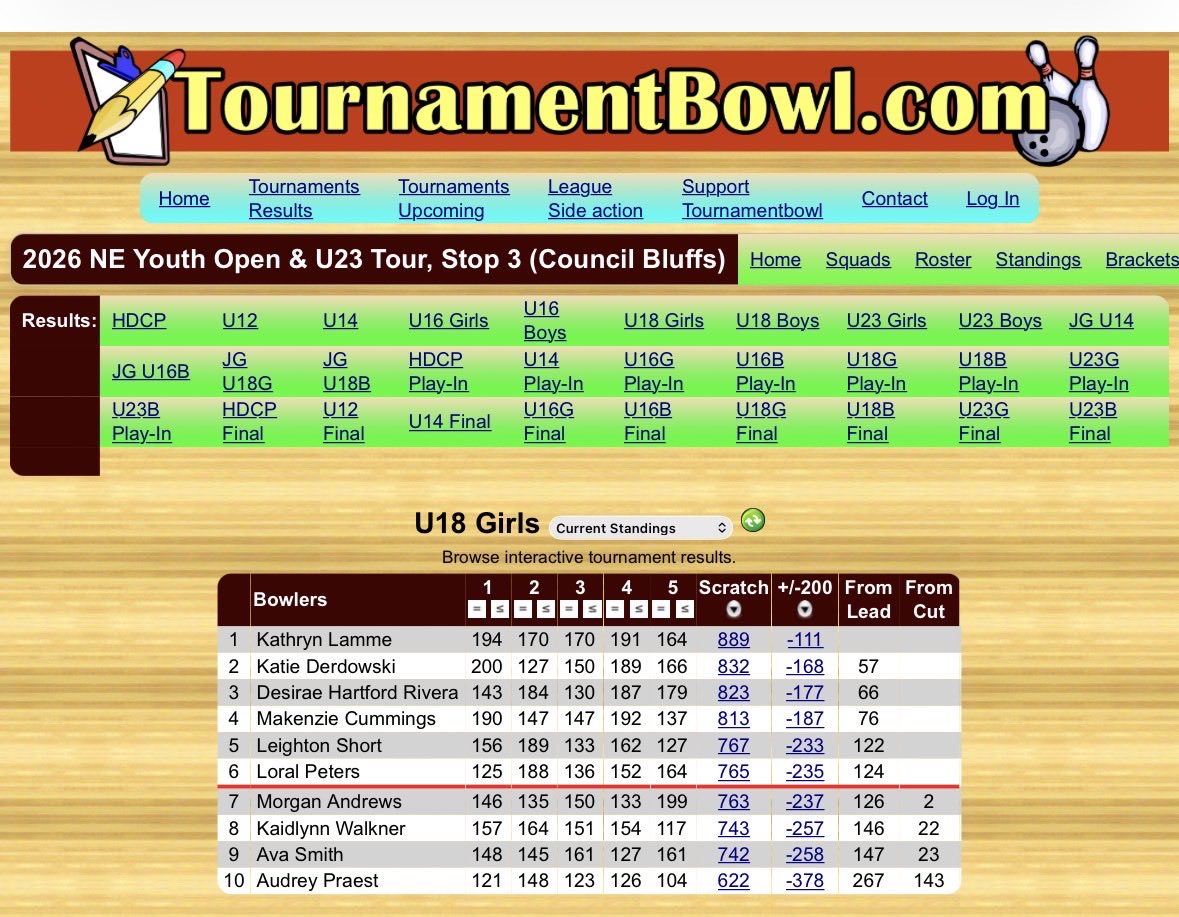Click the green refresh icon beside Current Standings

pyautogui.click(x=753, y=520)
